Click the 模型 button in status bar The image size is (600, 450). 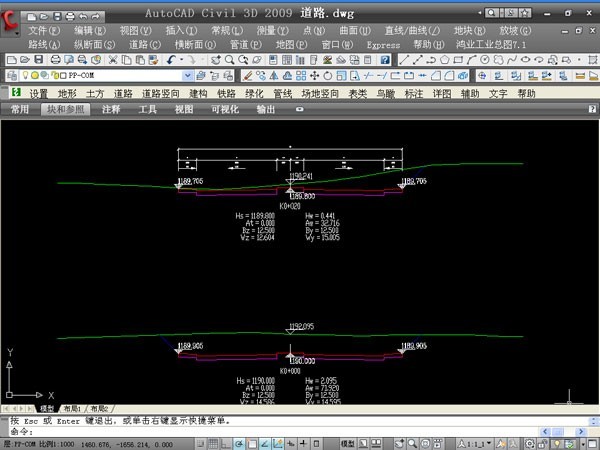point(347,444)
